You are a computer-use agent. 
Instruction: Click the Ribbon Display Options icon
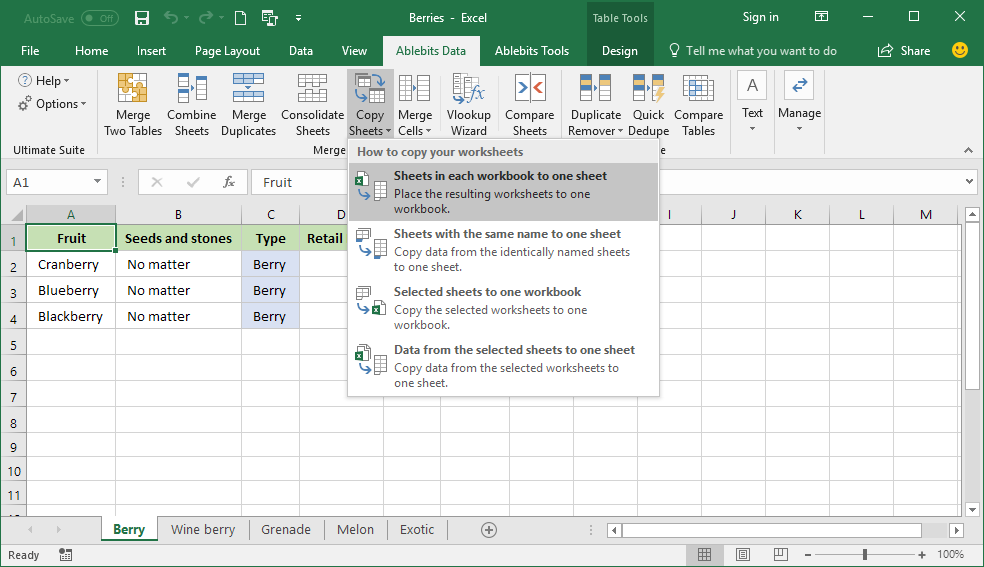tap(821, 17)
